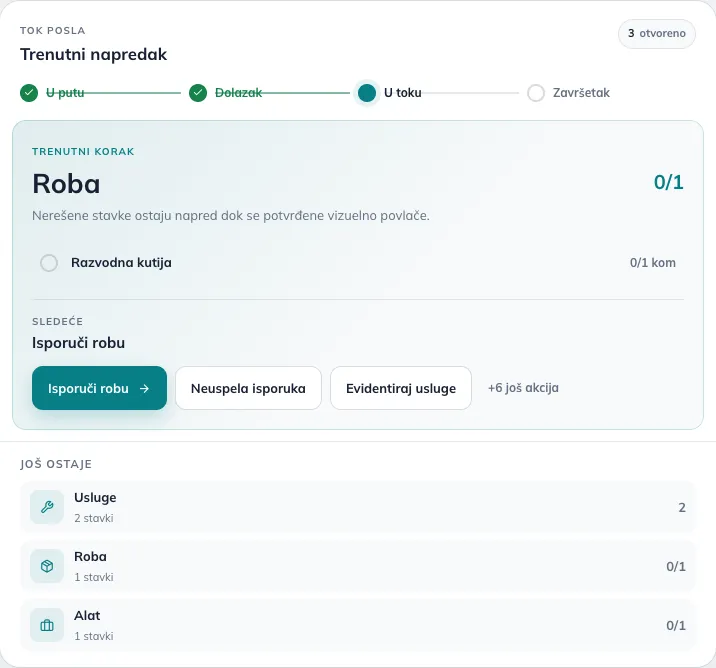Select the Dolazak step label

(x=238, y=93)
